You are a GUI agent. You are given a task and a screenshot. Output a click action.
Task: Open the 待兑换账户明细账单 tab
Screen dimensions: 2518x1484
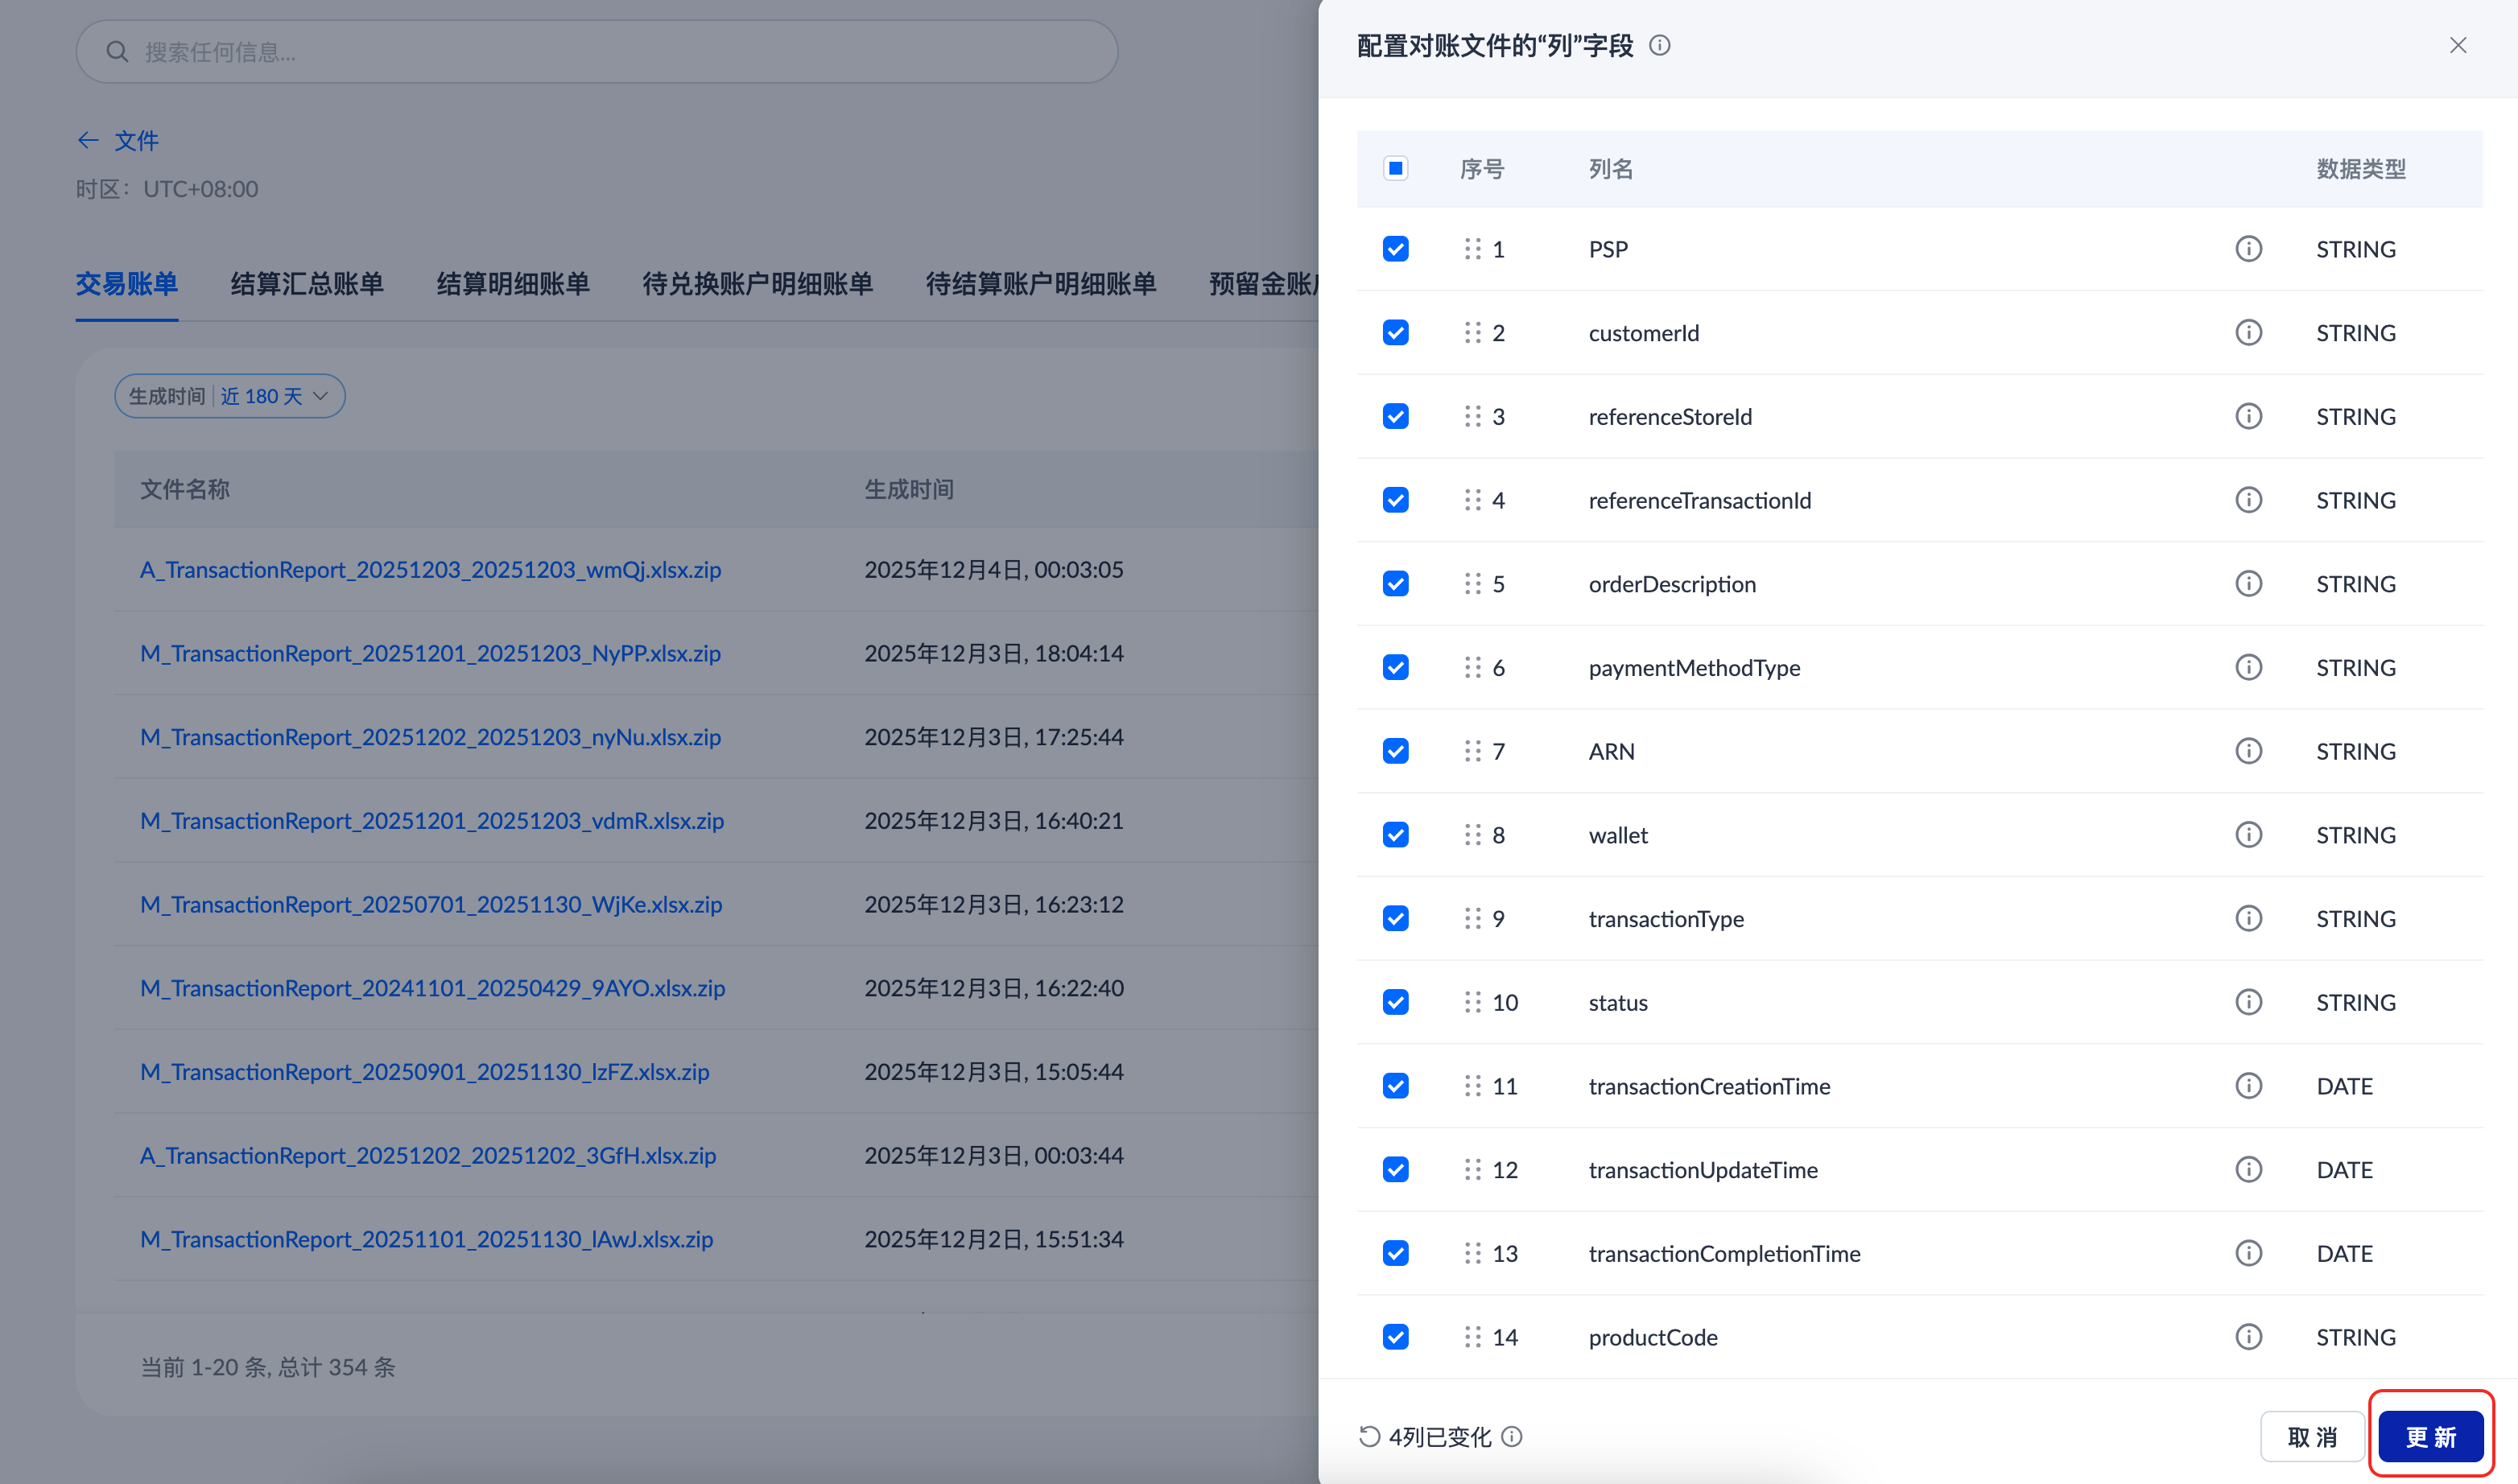(757, 284)
